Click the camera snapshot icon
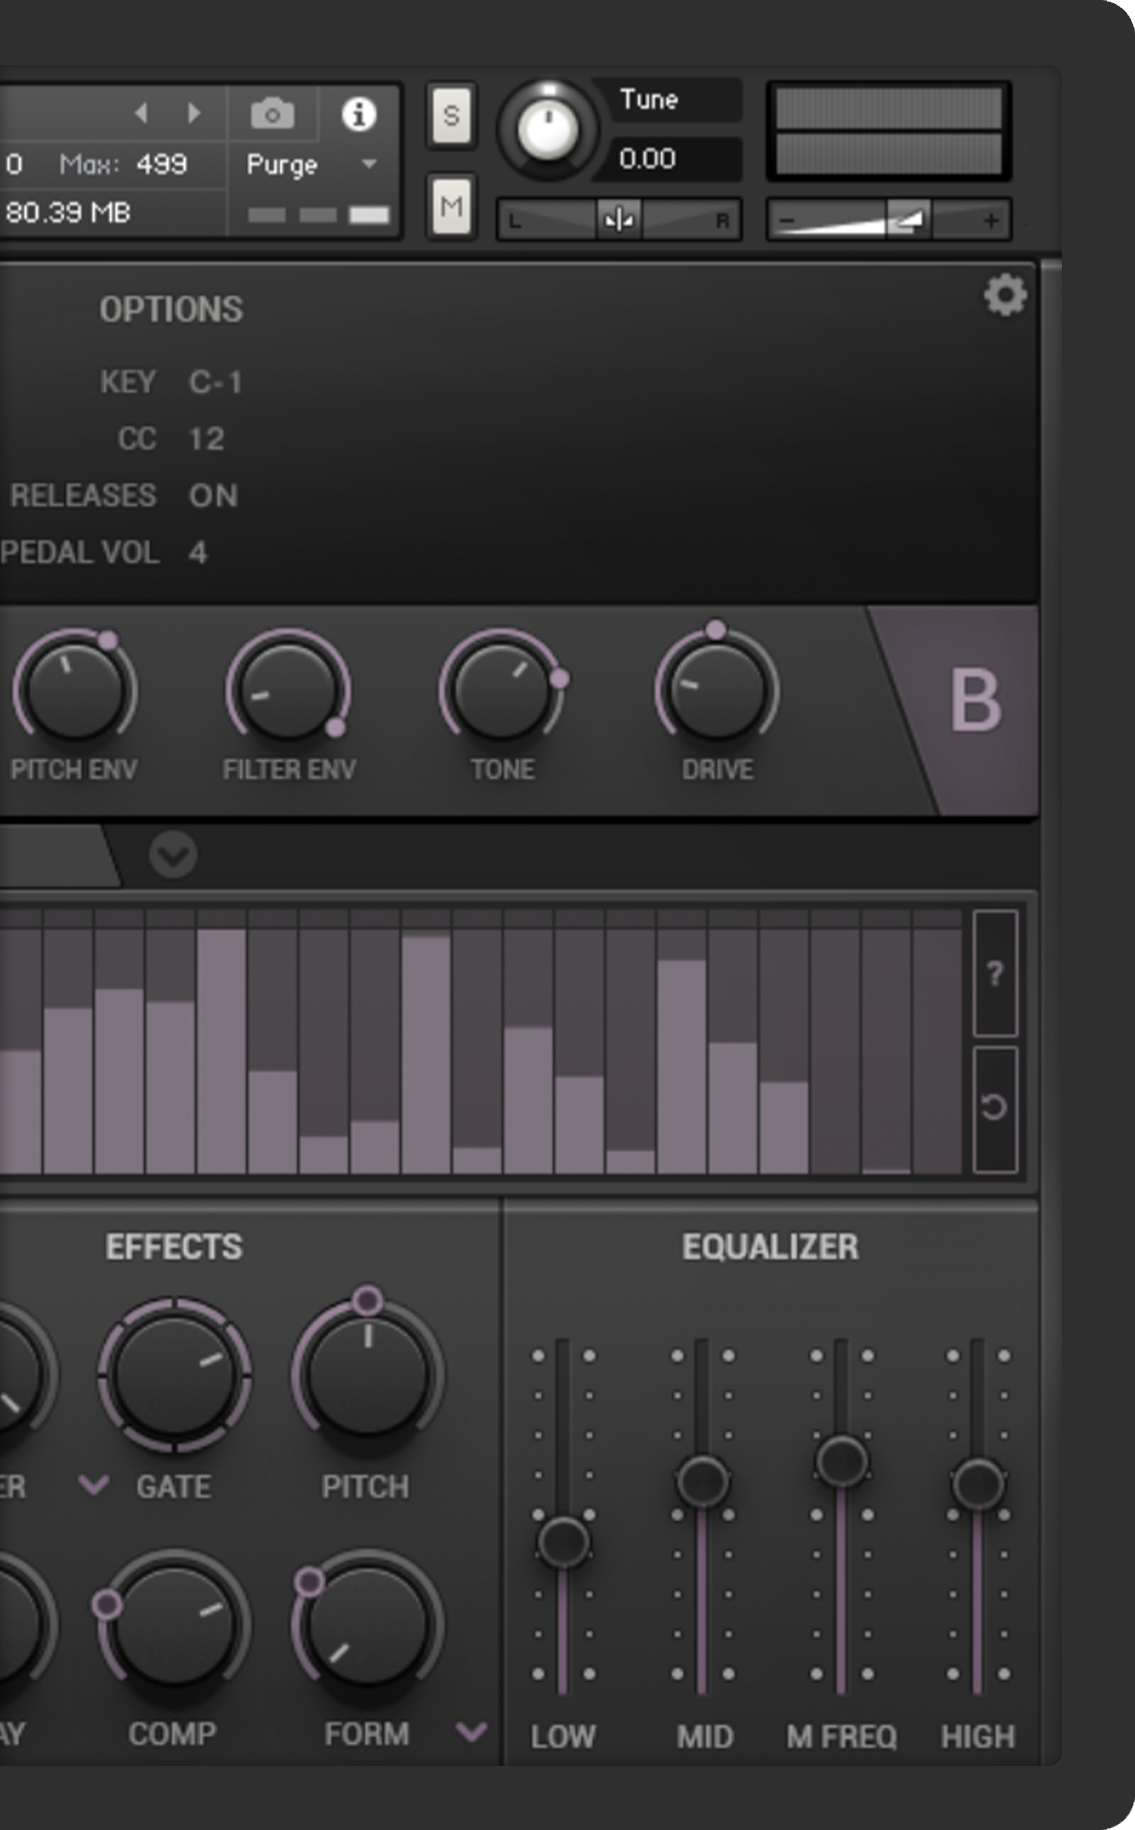 click(272, 113)
